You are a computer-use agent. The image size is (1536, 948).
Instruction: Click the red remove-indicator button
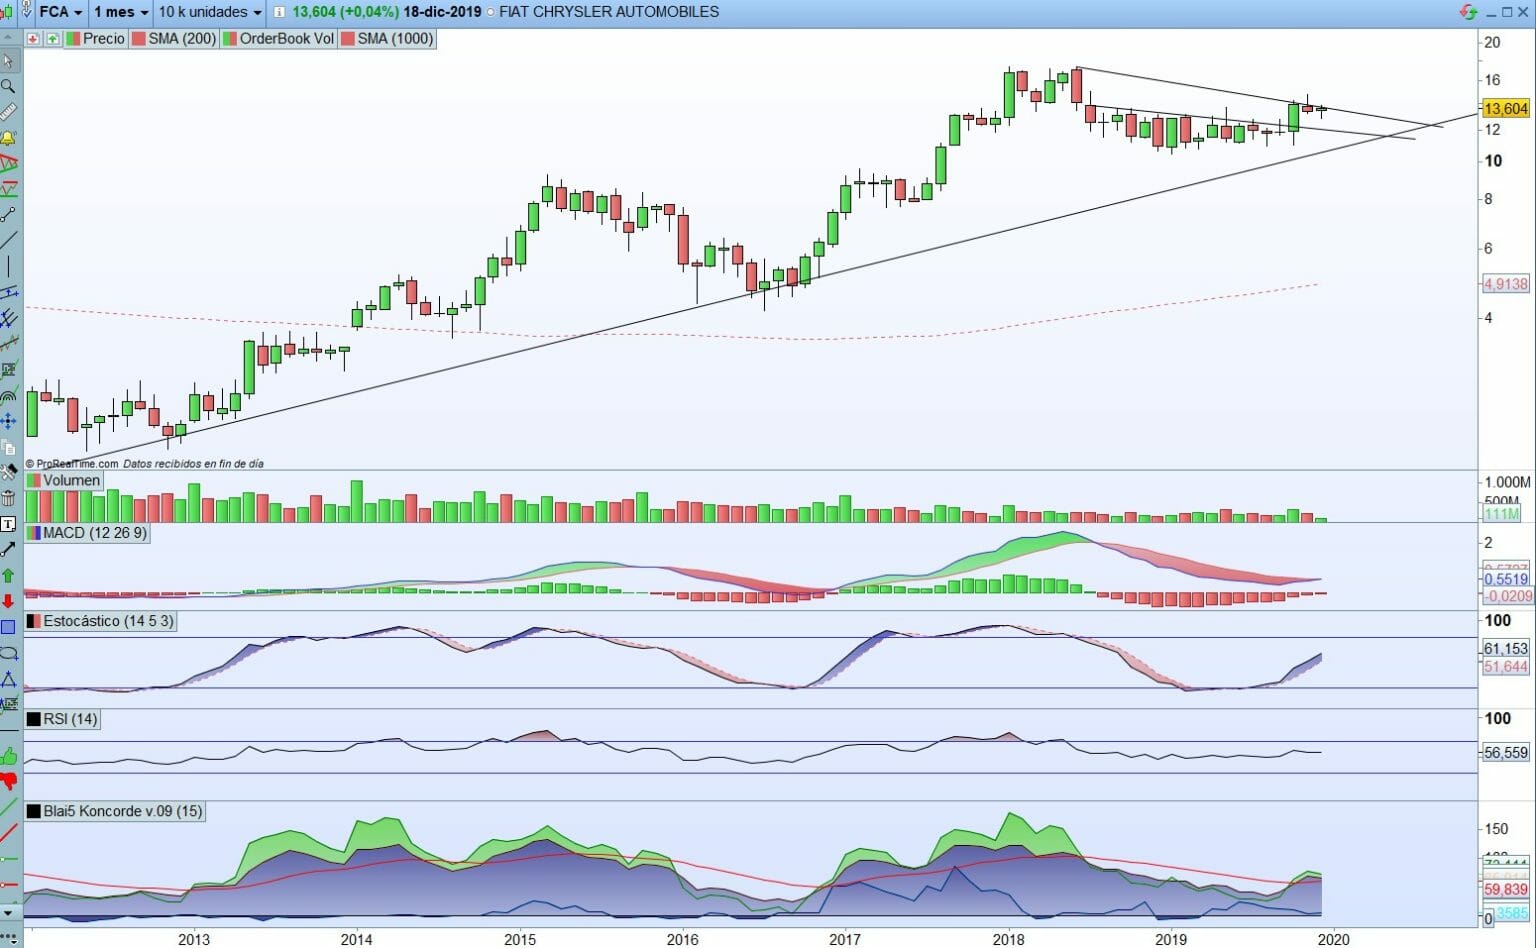(33, 39)
